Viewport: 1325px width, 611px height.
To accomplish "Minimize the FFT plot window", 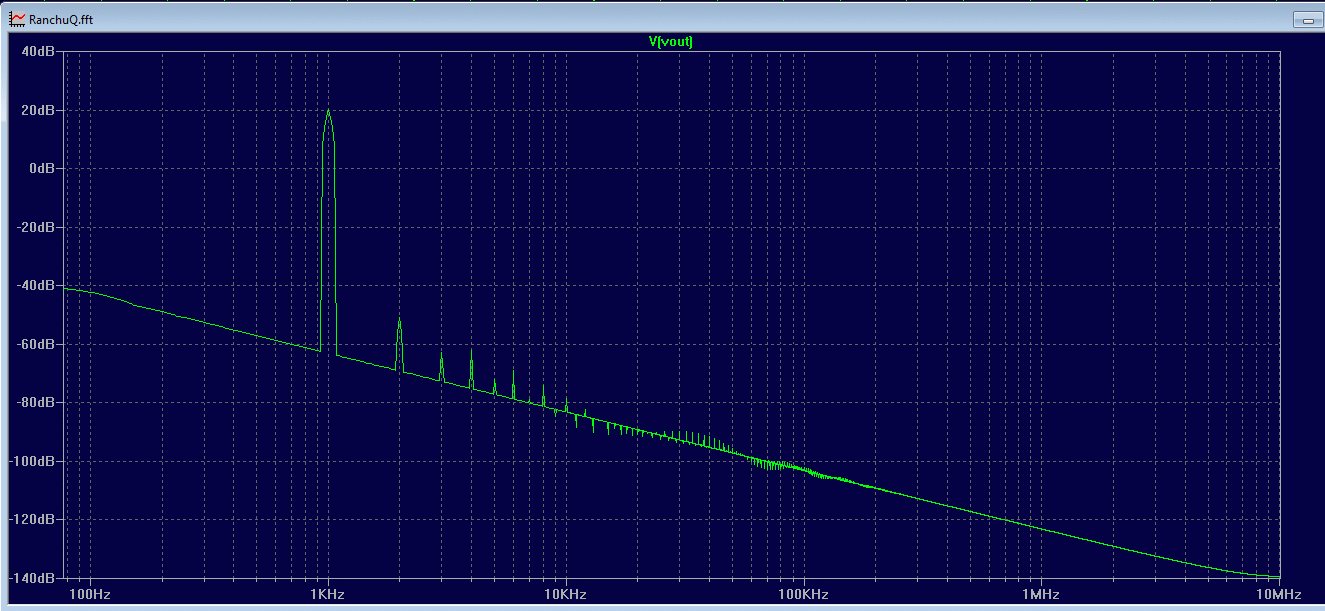I will point(1307,20).
